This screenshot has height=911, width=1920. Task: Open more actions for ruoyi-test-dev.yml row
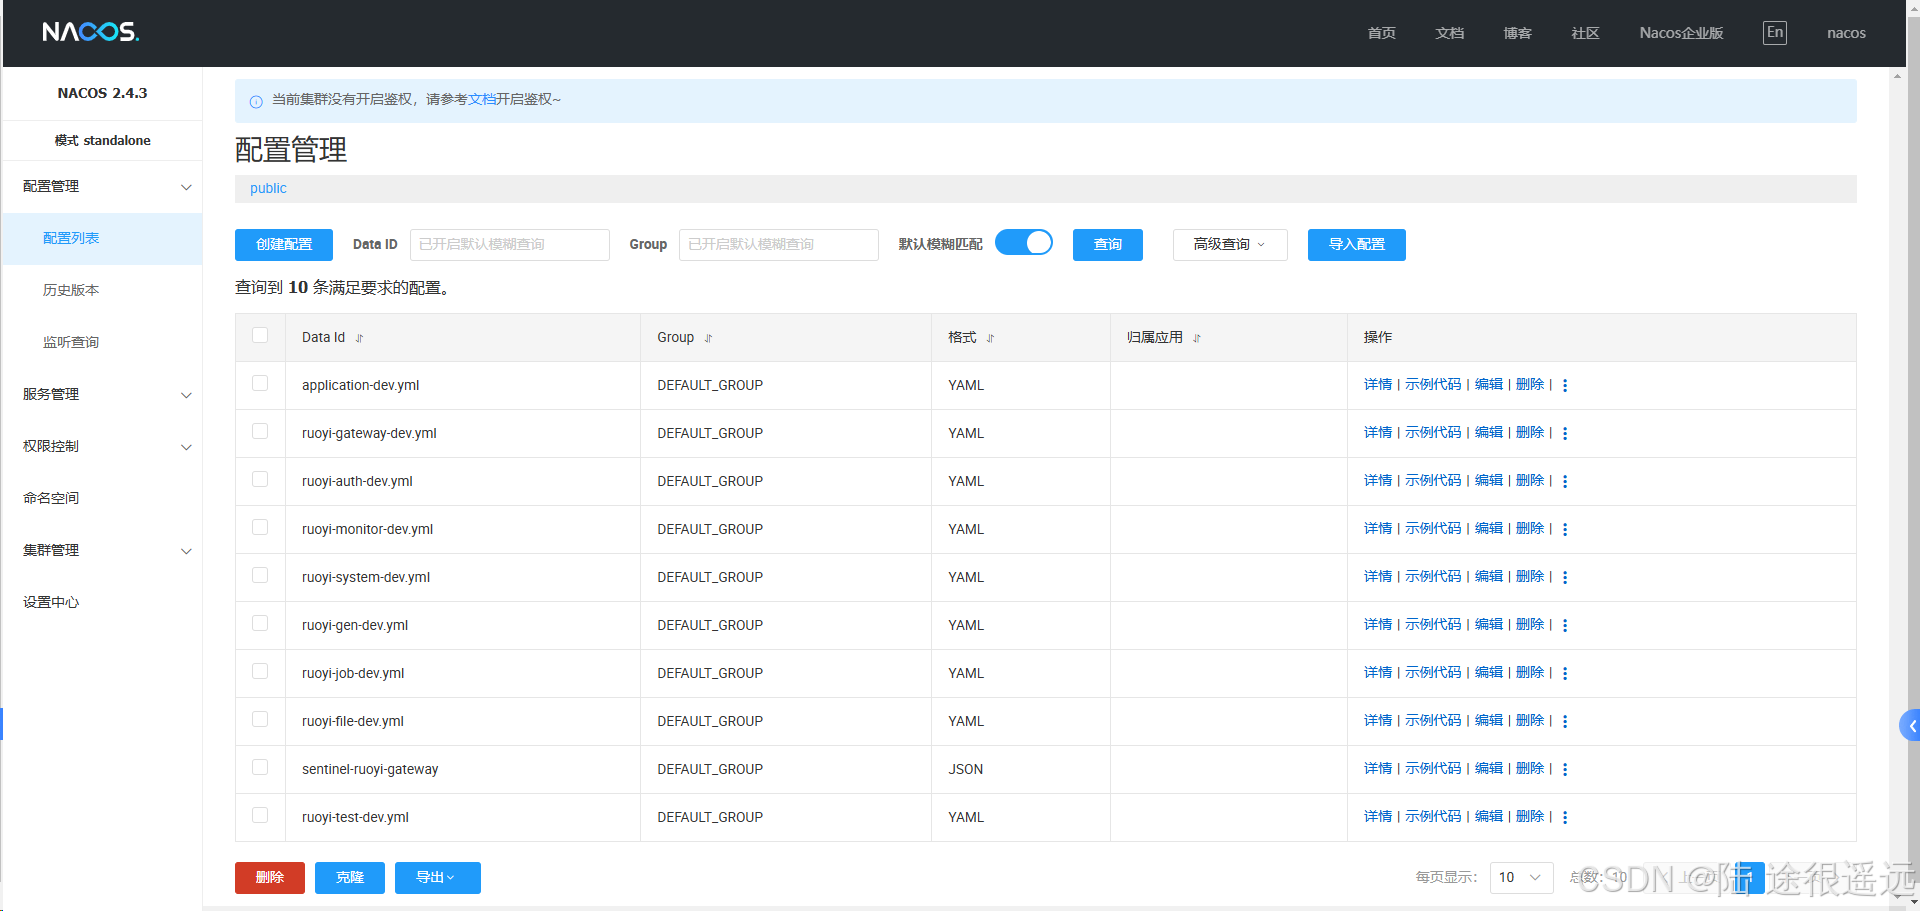tap(1565, 817)
